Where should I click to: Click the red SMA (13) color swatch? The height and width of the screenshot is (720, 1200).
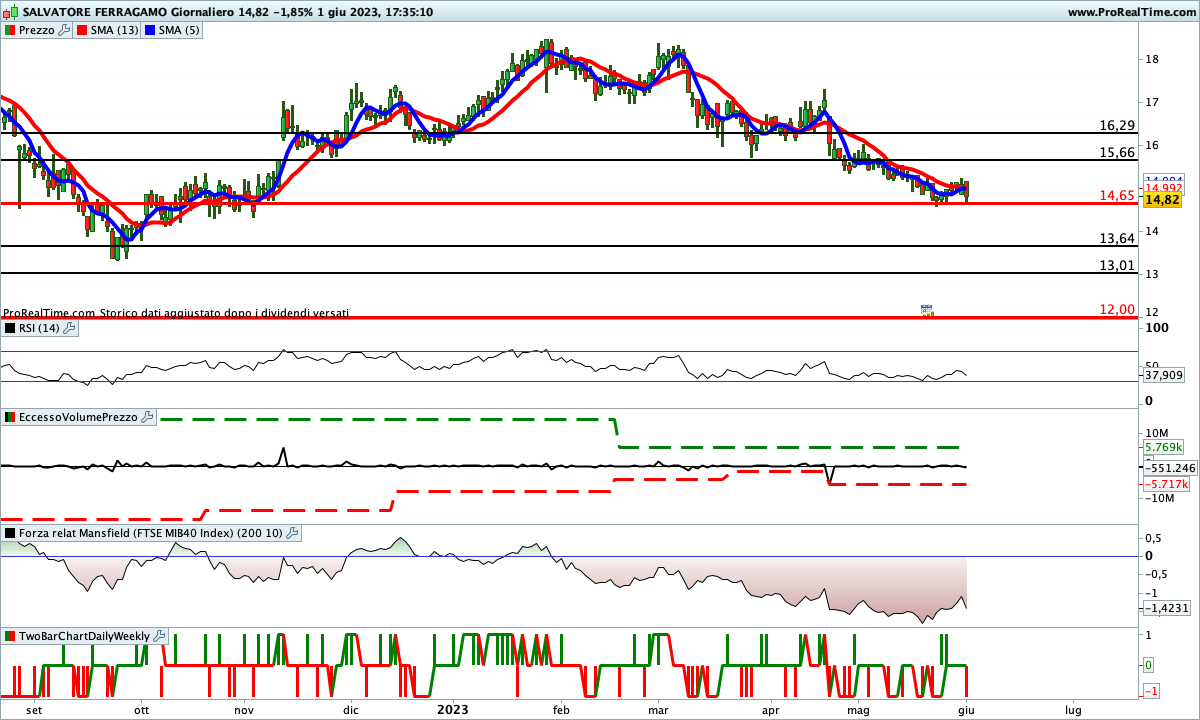coord(81,30)
